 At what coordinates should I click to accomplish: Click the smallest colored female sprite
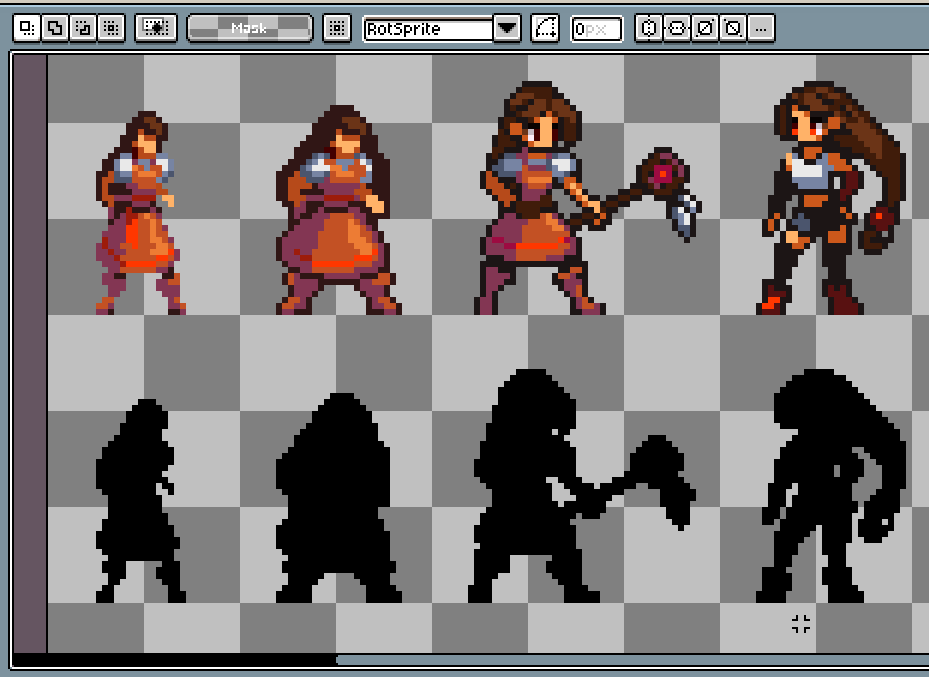(140, 212)
